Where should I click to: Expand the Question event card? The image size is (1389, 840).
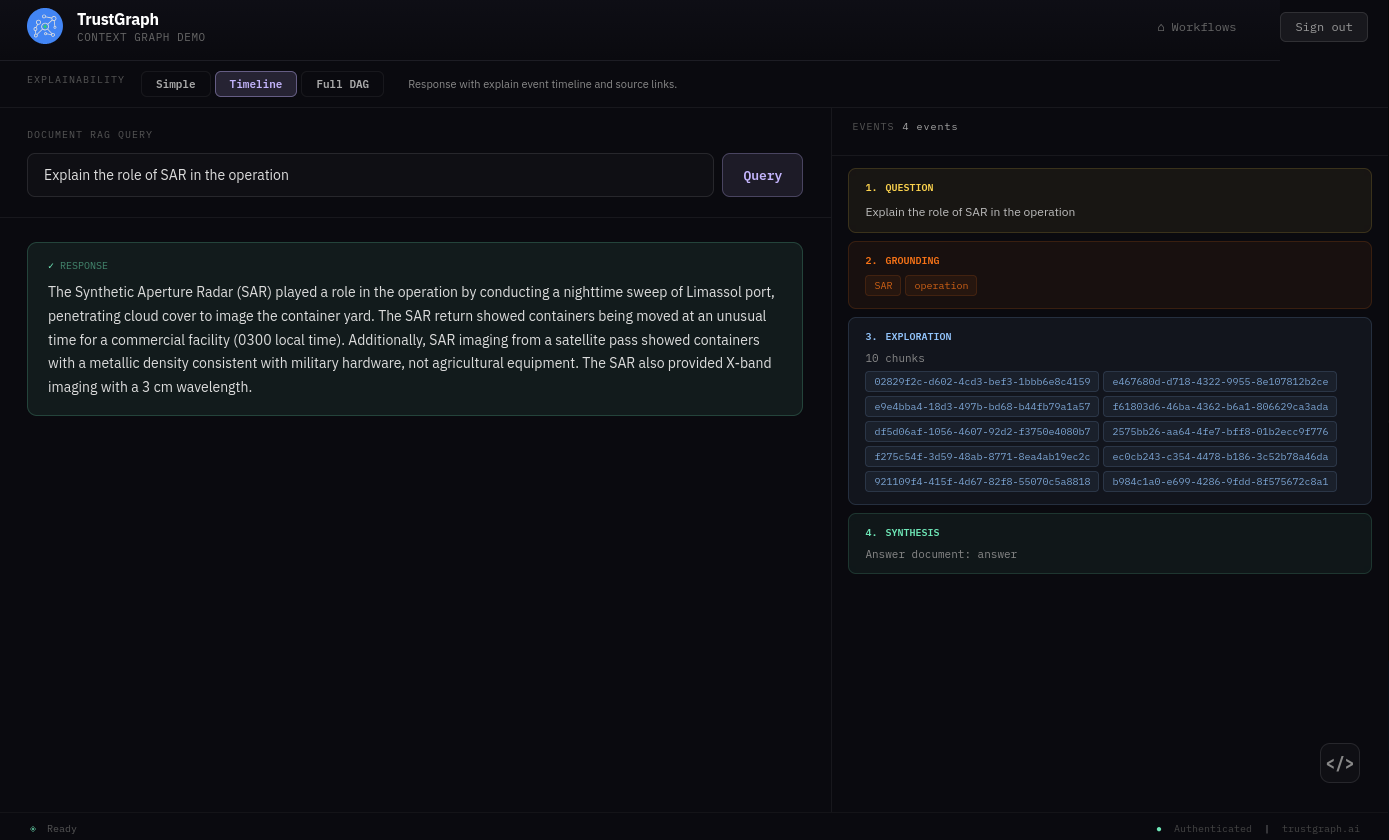tap(1110, 200)
